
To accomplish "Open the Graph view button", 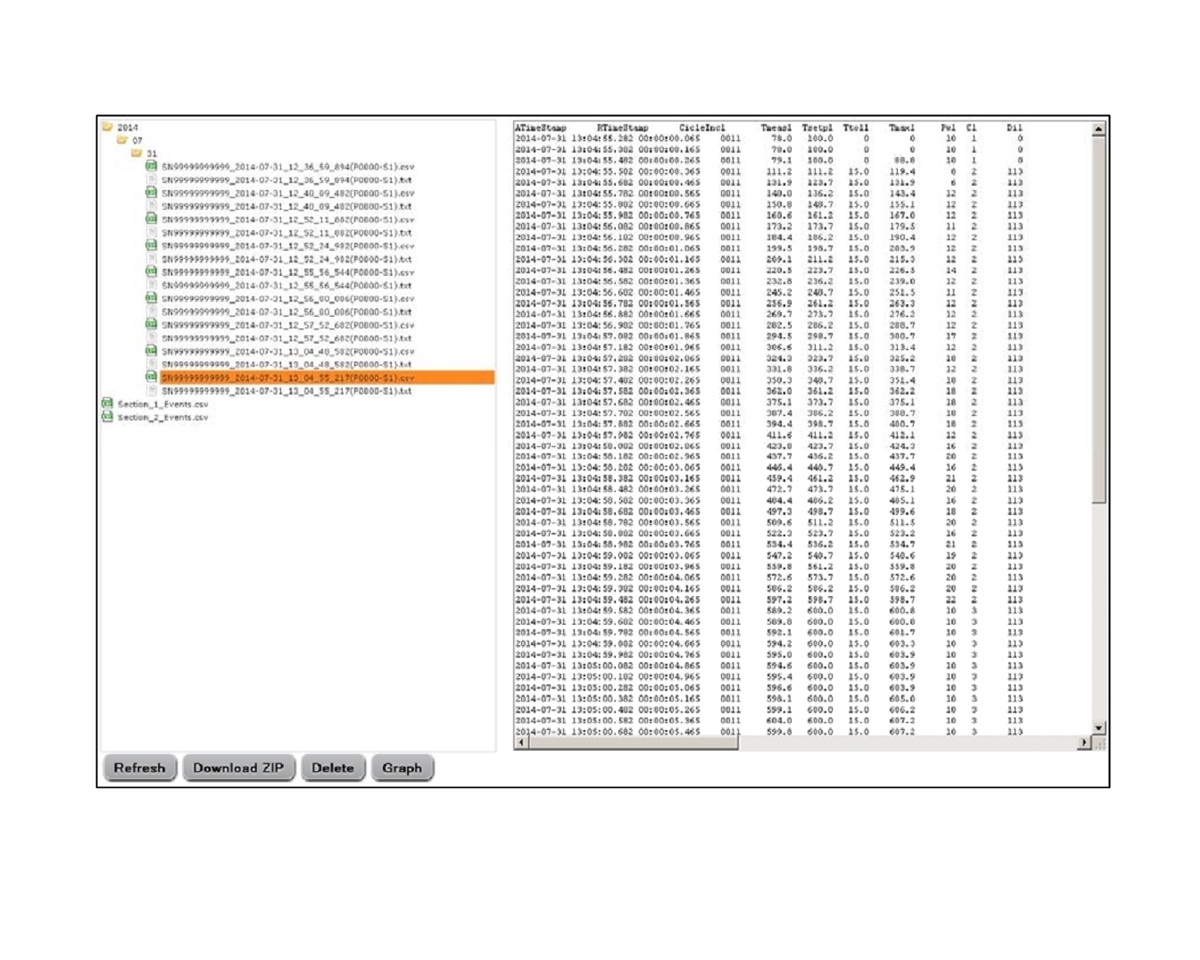I will coord(402,768).
